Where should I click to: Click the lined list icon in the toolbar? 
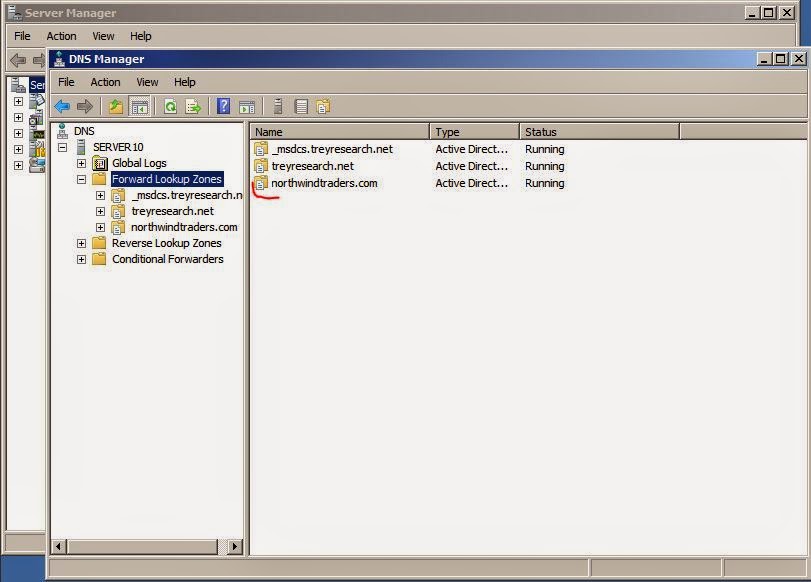point(301,107)
